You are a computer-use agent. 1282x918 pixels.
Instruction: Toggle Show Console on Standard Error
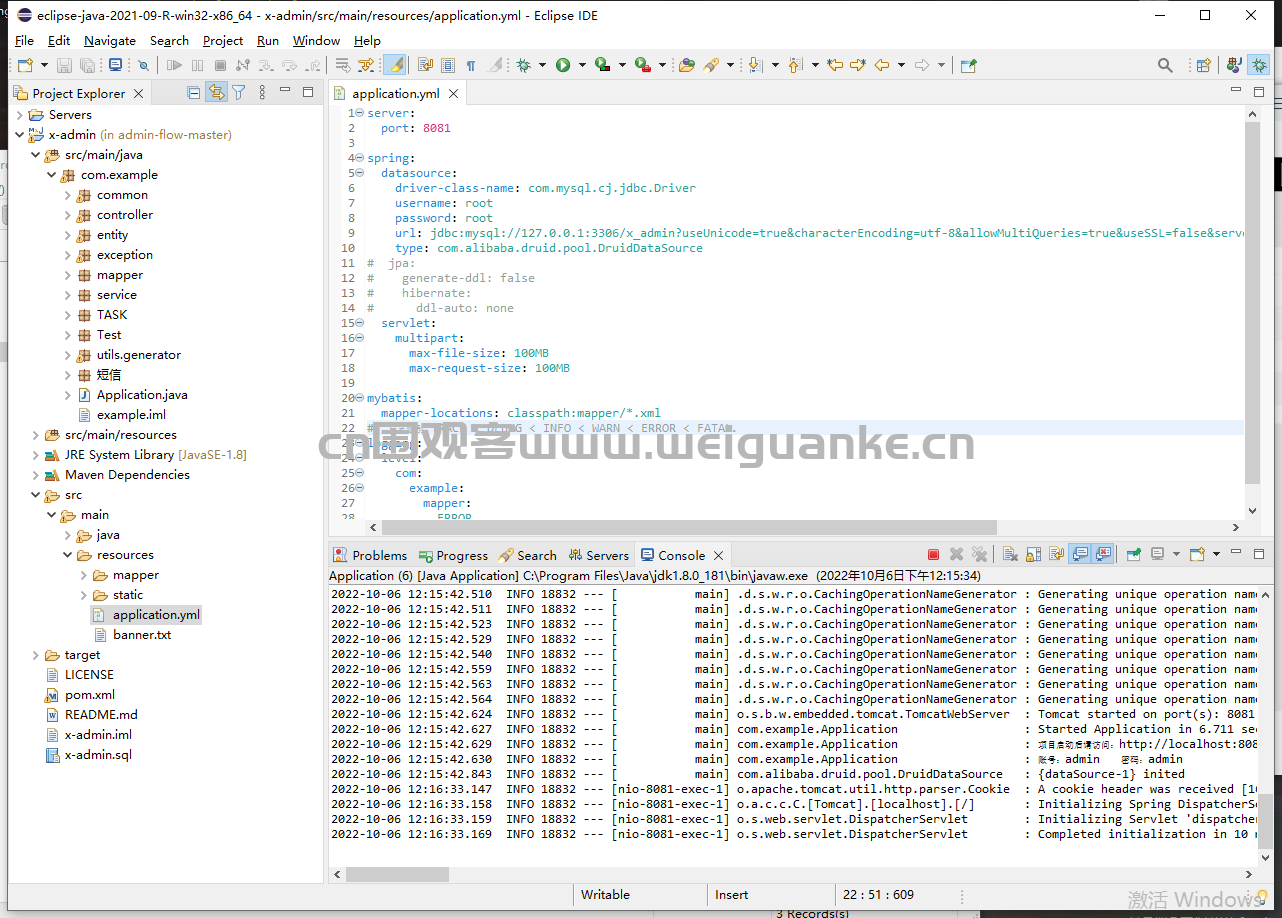click(1104, 554)
